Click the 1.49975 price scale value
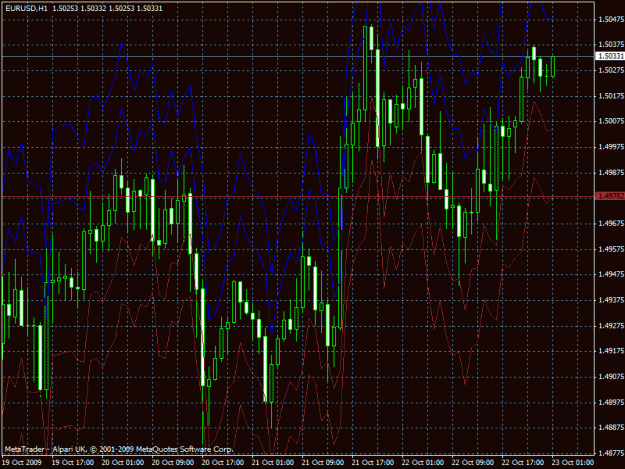The height and width of the screenshot is (469, 625). point(611,147)
